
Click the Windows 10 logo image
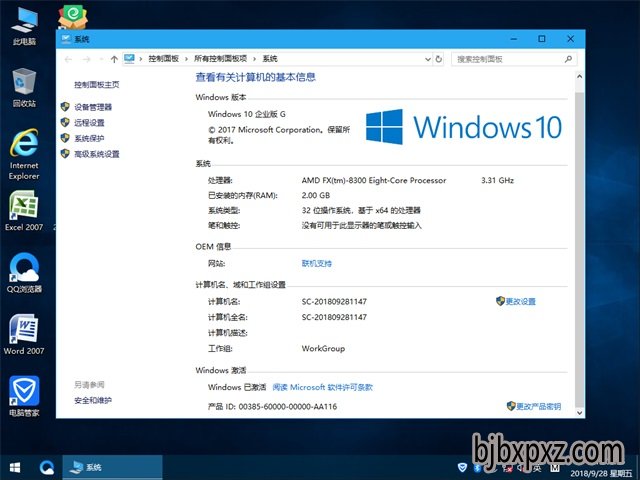coord(464,127)
